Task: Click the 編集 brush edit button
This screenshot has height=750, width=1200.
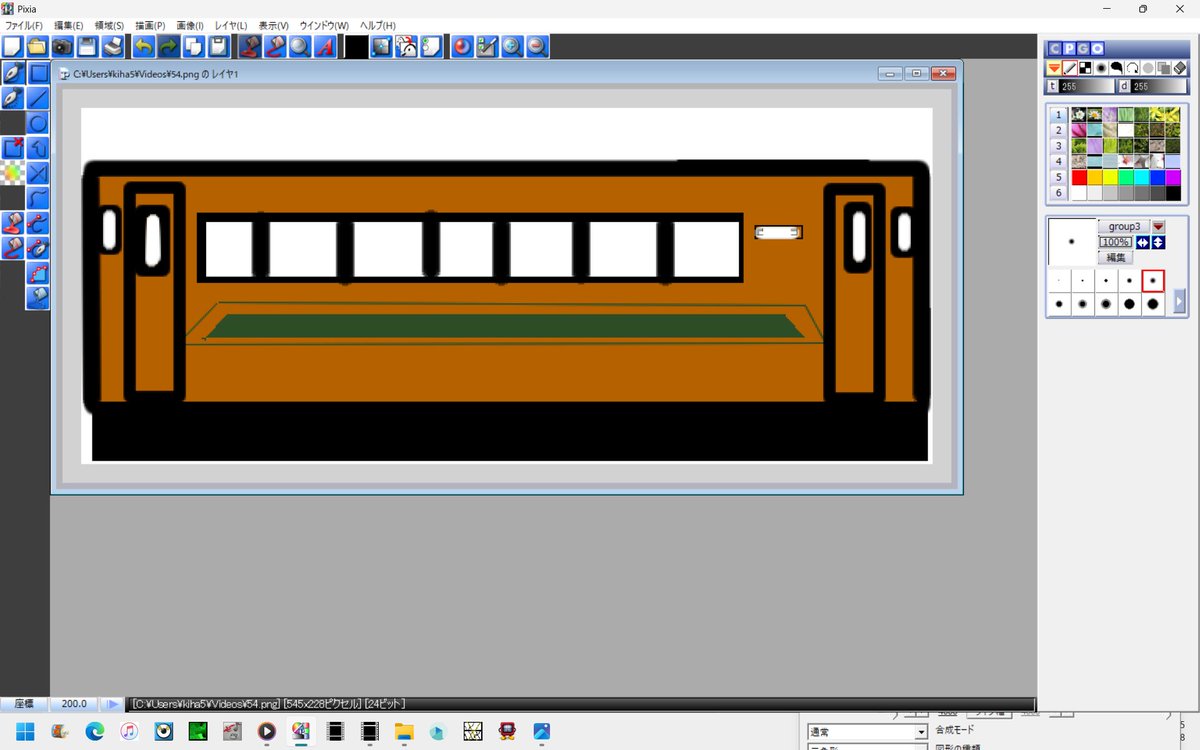Action: pos(1116,258)
